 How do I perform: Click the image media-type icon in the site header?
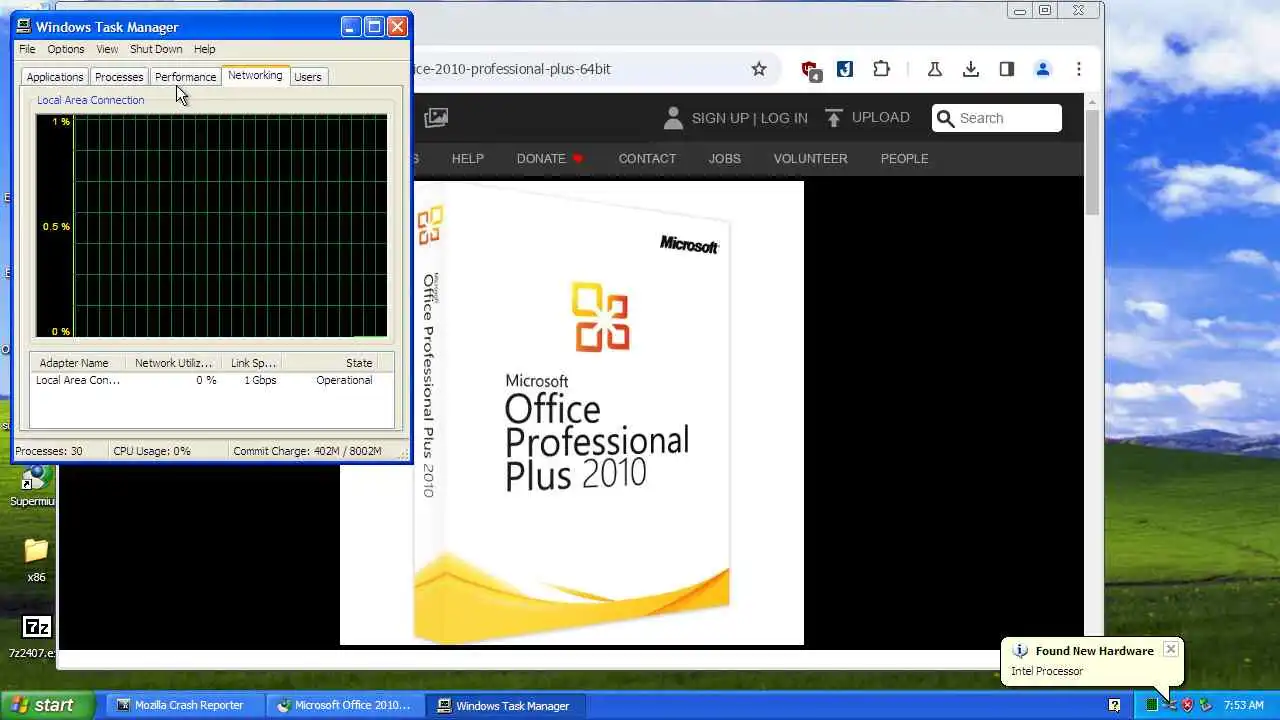click(x=436, y=118)
